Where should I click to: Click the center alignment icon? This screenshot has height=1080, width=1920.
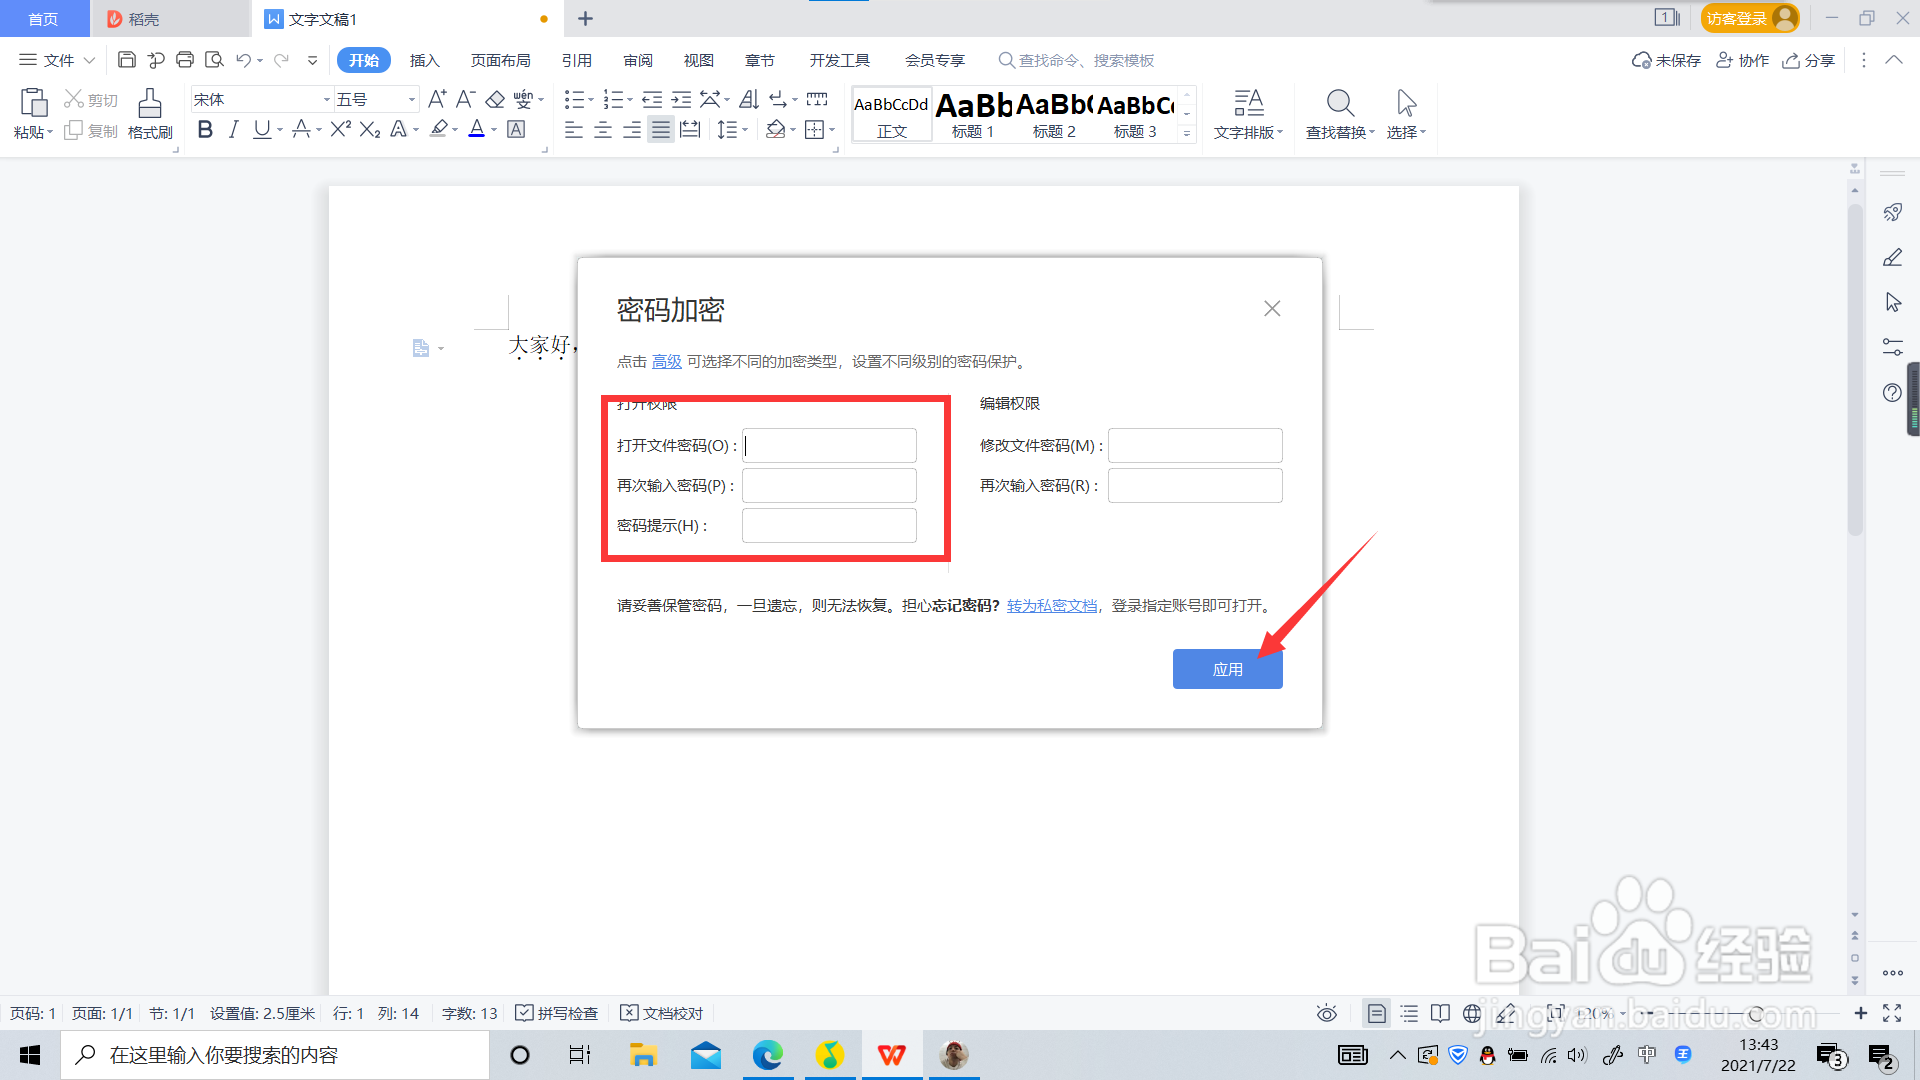(x=603, y=130)
